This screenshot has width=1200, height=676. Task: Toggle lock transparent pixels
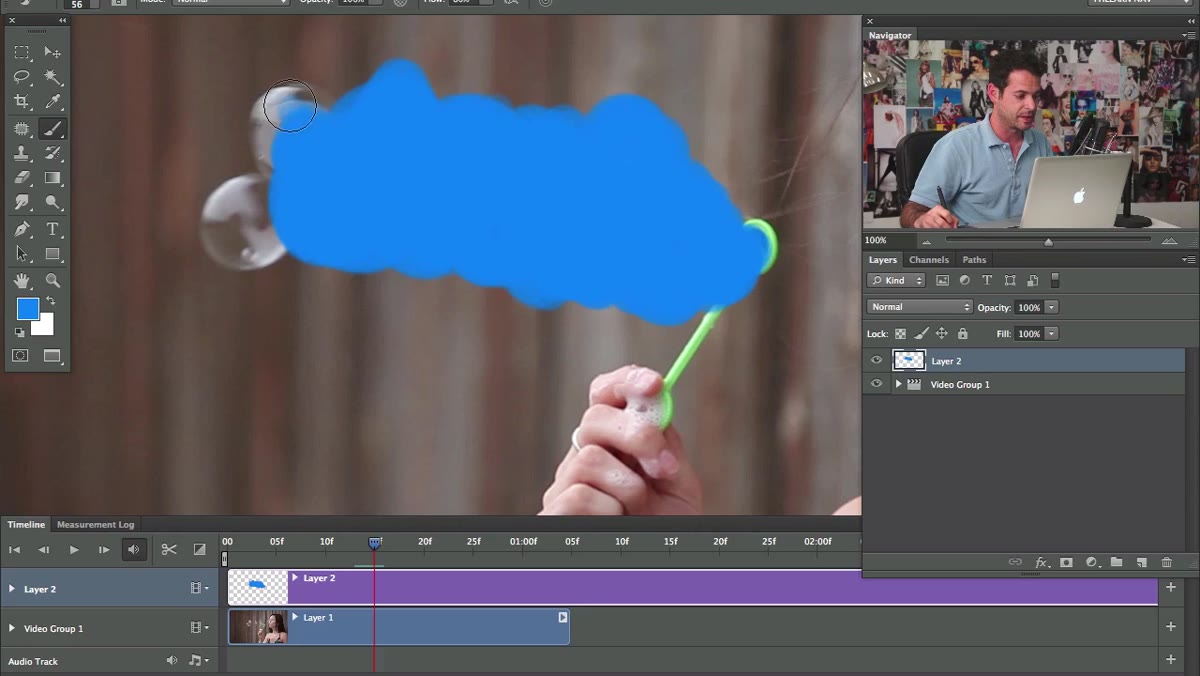pyautogui.click(x=900, y=334)
